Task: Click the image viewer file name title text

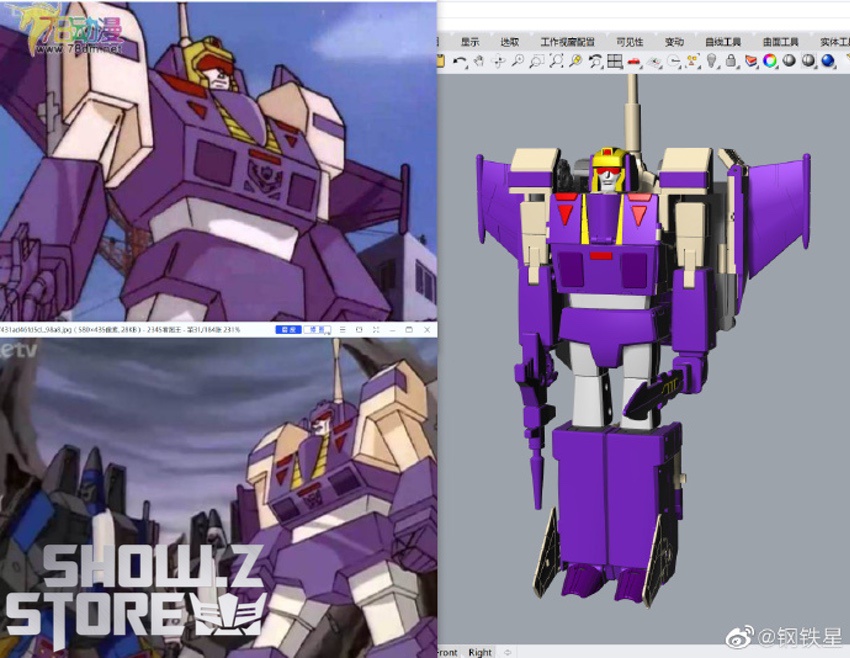Action: click(119, 330)
